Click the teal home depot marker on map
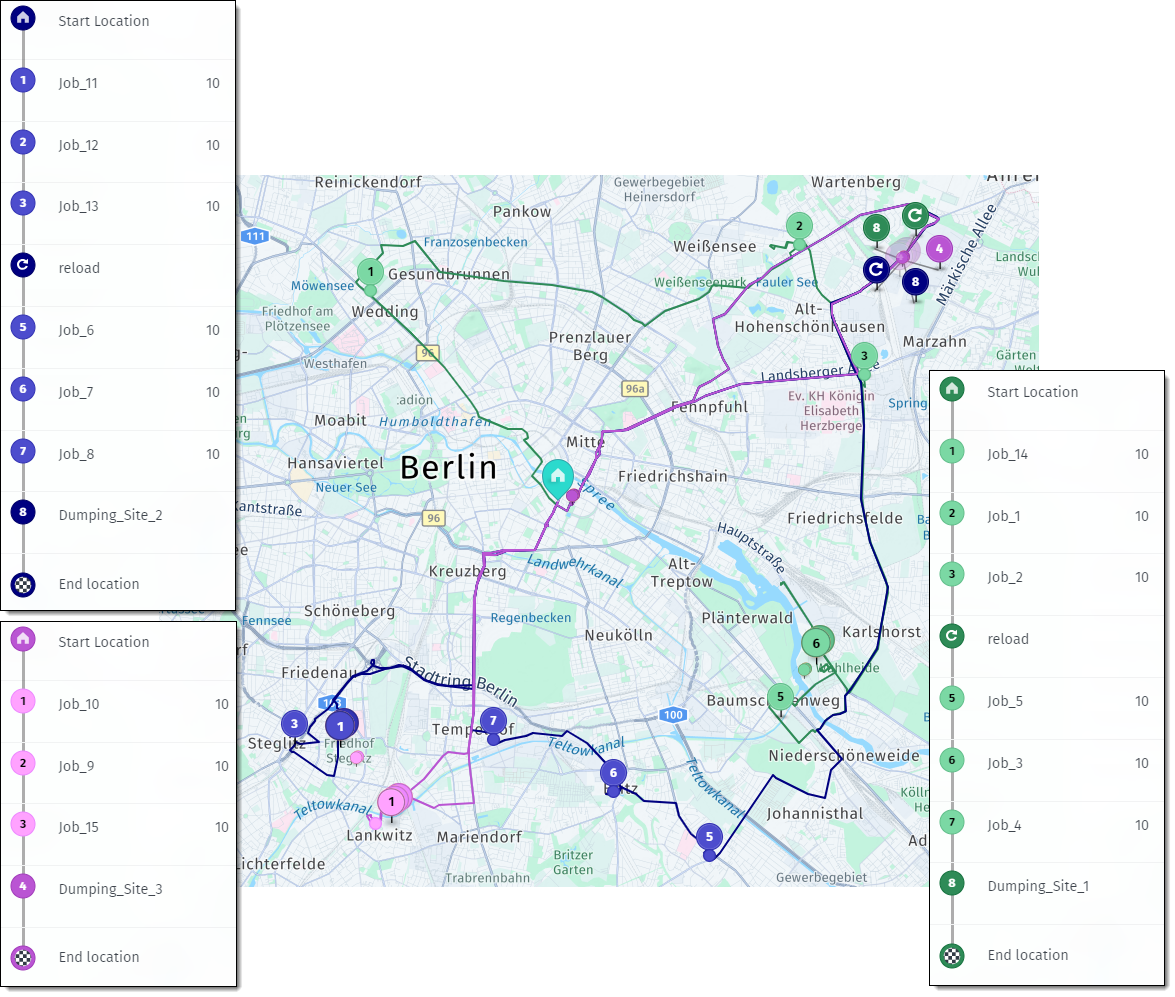 (558, 477)
